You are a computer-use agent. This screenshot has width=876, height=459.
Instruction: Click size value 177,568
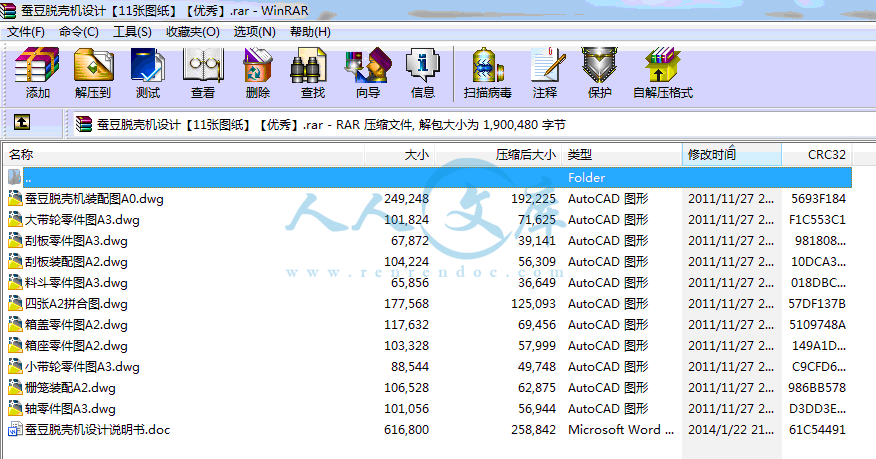406,304
